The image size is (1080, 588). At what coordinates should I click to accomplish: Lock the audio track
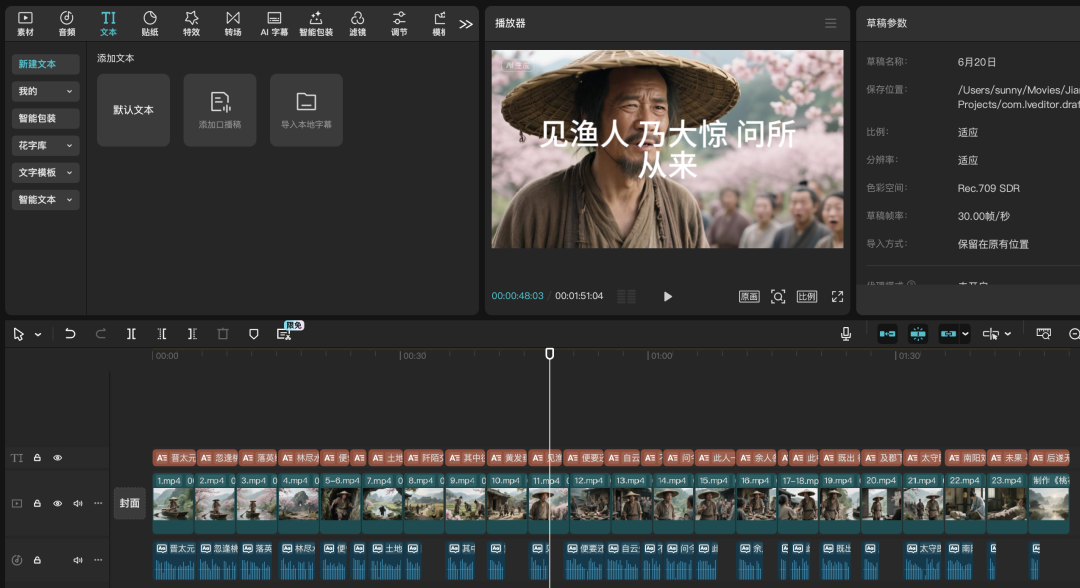(x=37, y=560)
